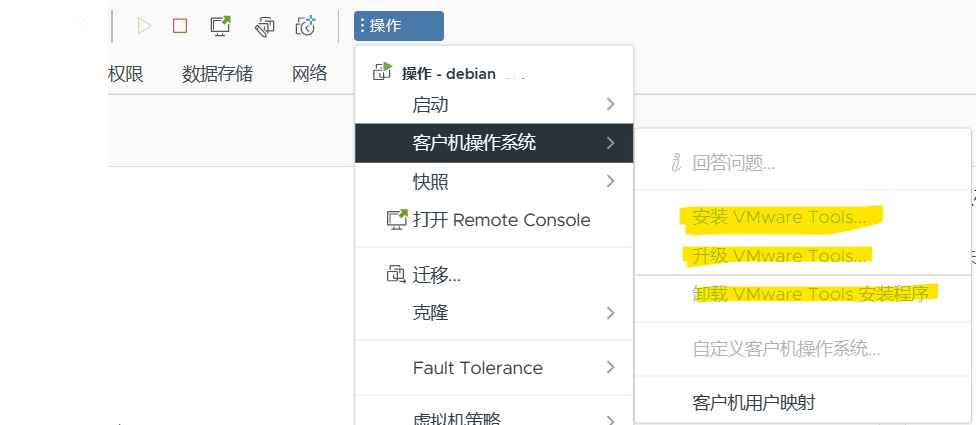This screenshot has height=425, width=976.
Task: Click the migrate icon next to 迁移...
Action: [x=396, y=274]
